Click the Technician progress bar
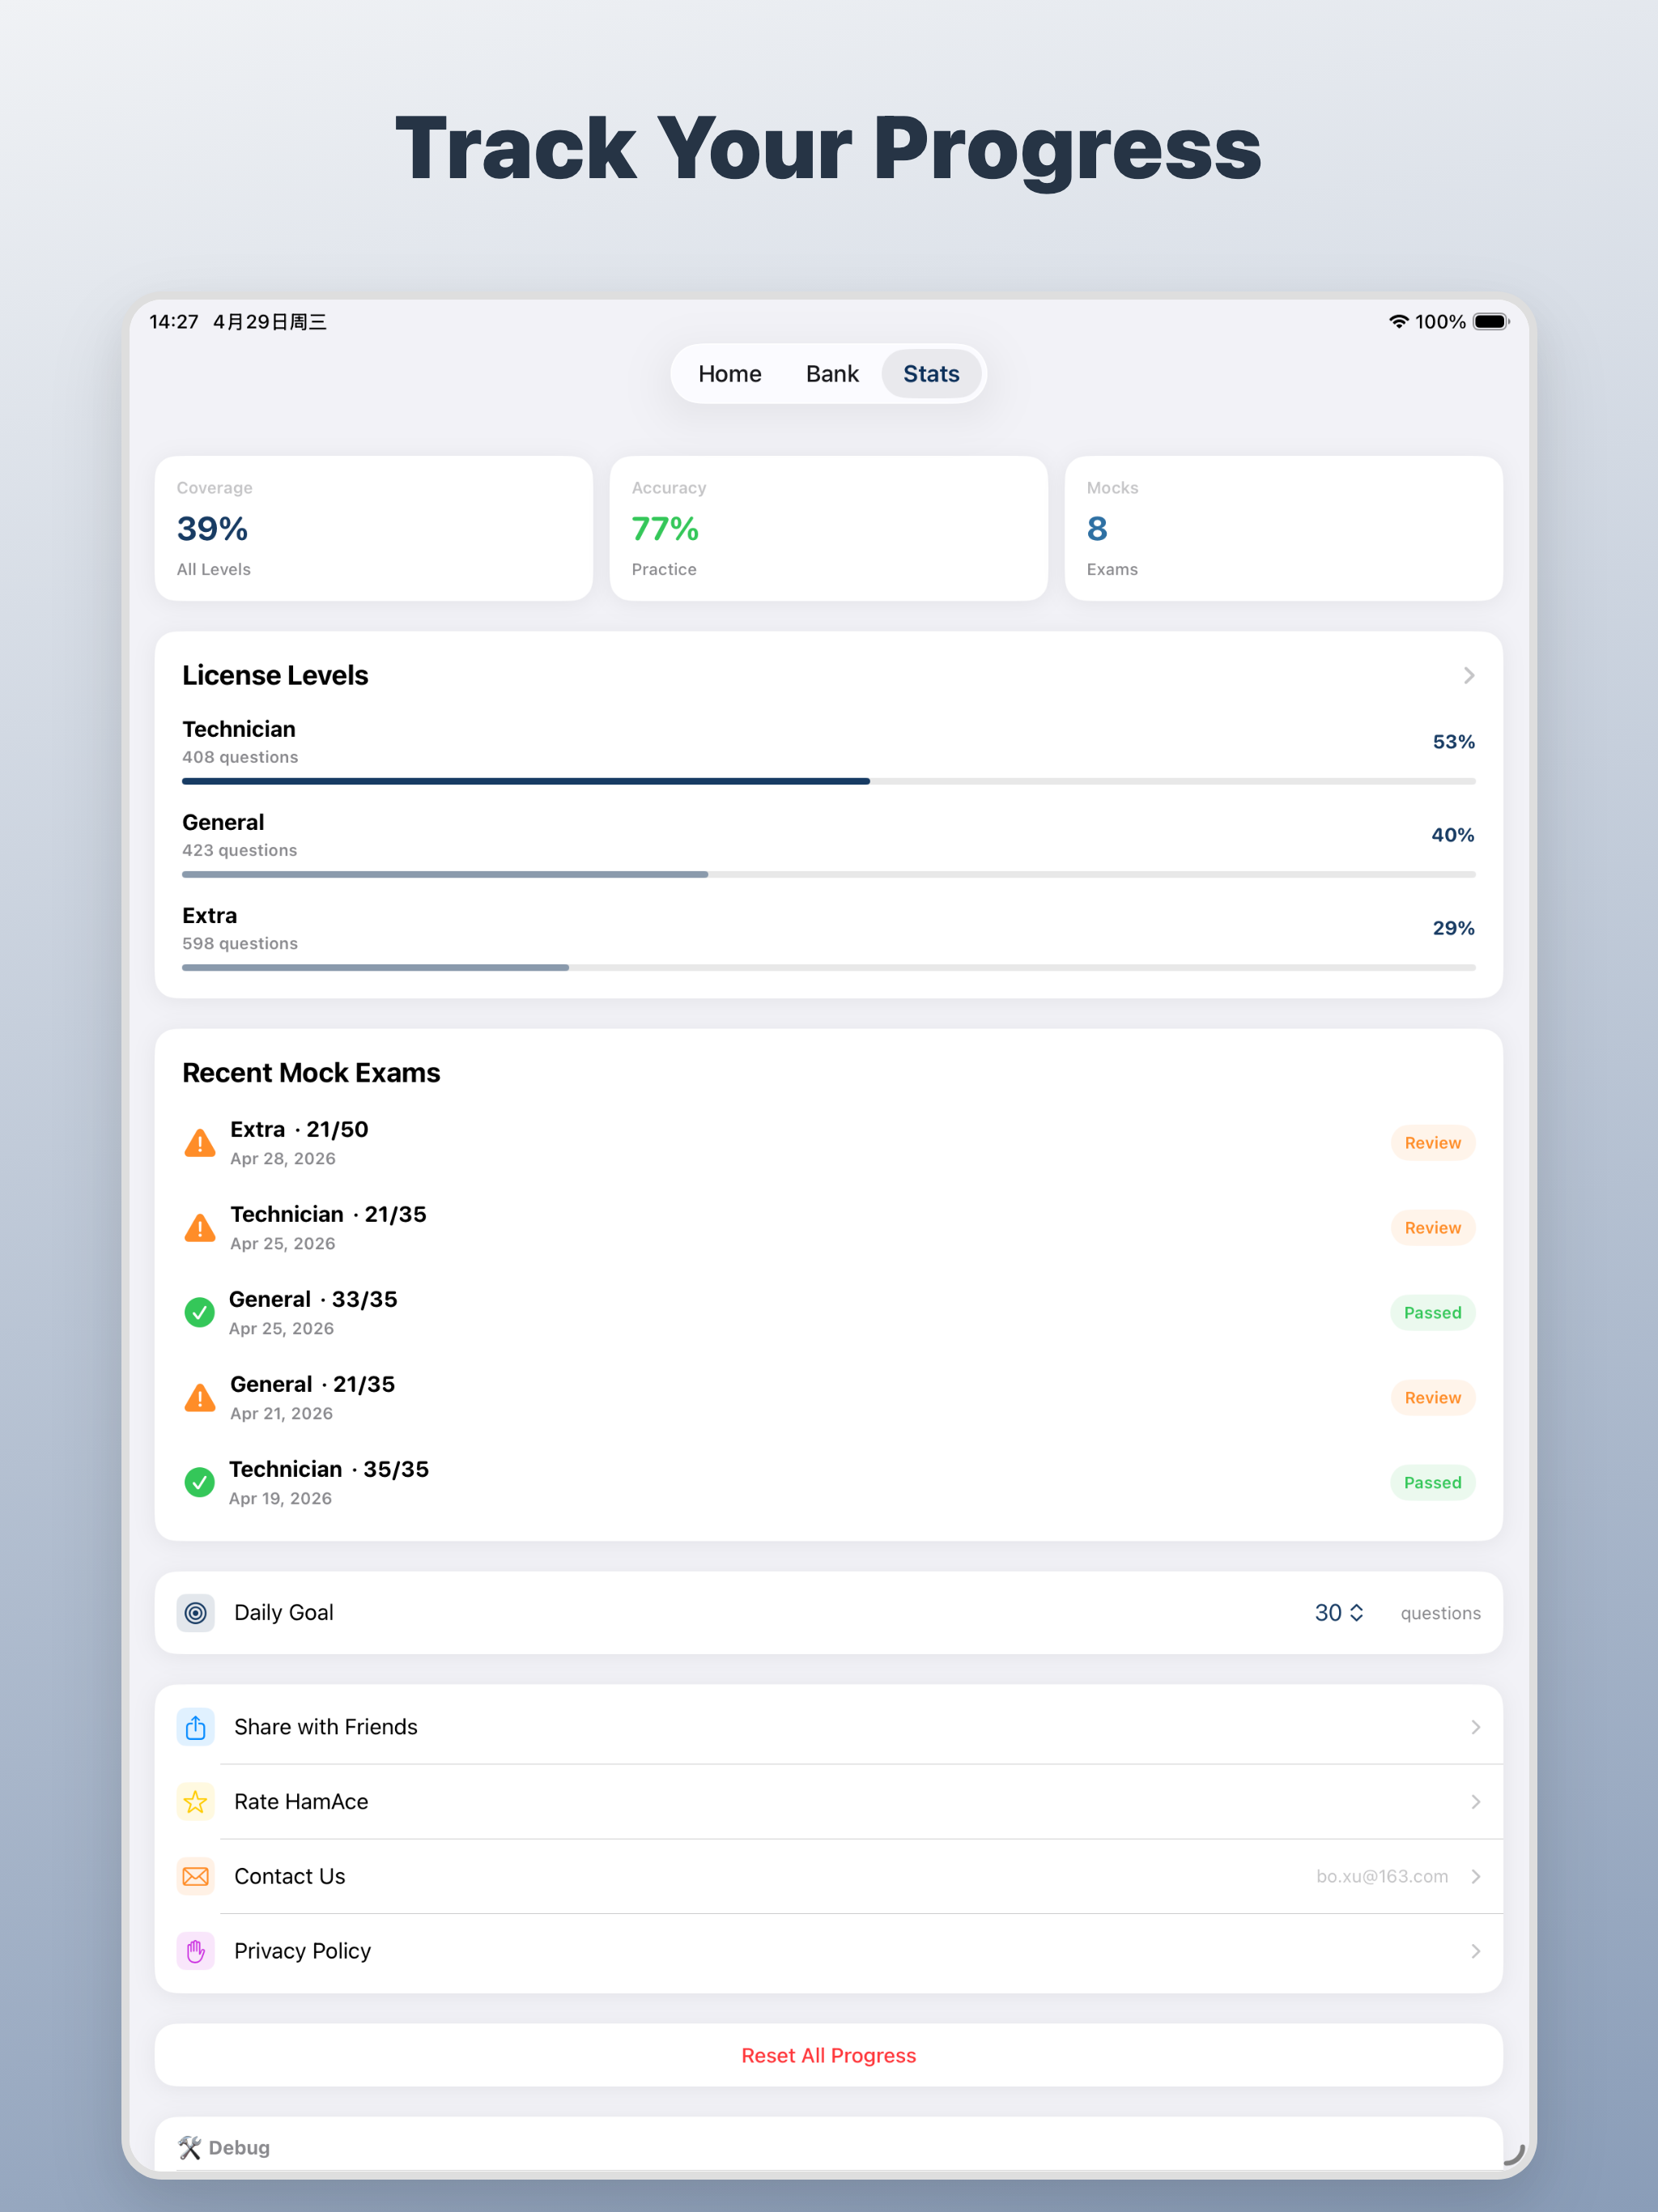This screenshot has width=1658, height=2212. click(x=829, y=781)
